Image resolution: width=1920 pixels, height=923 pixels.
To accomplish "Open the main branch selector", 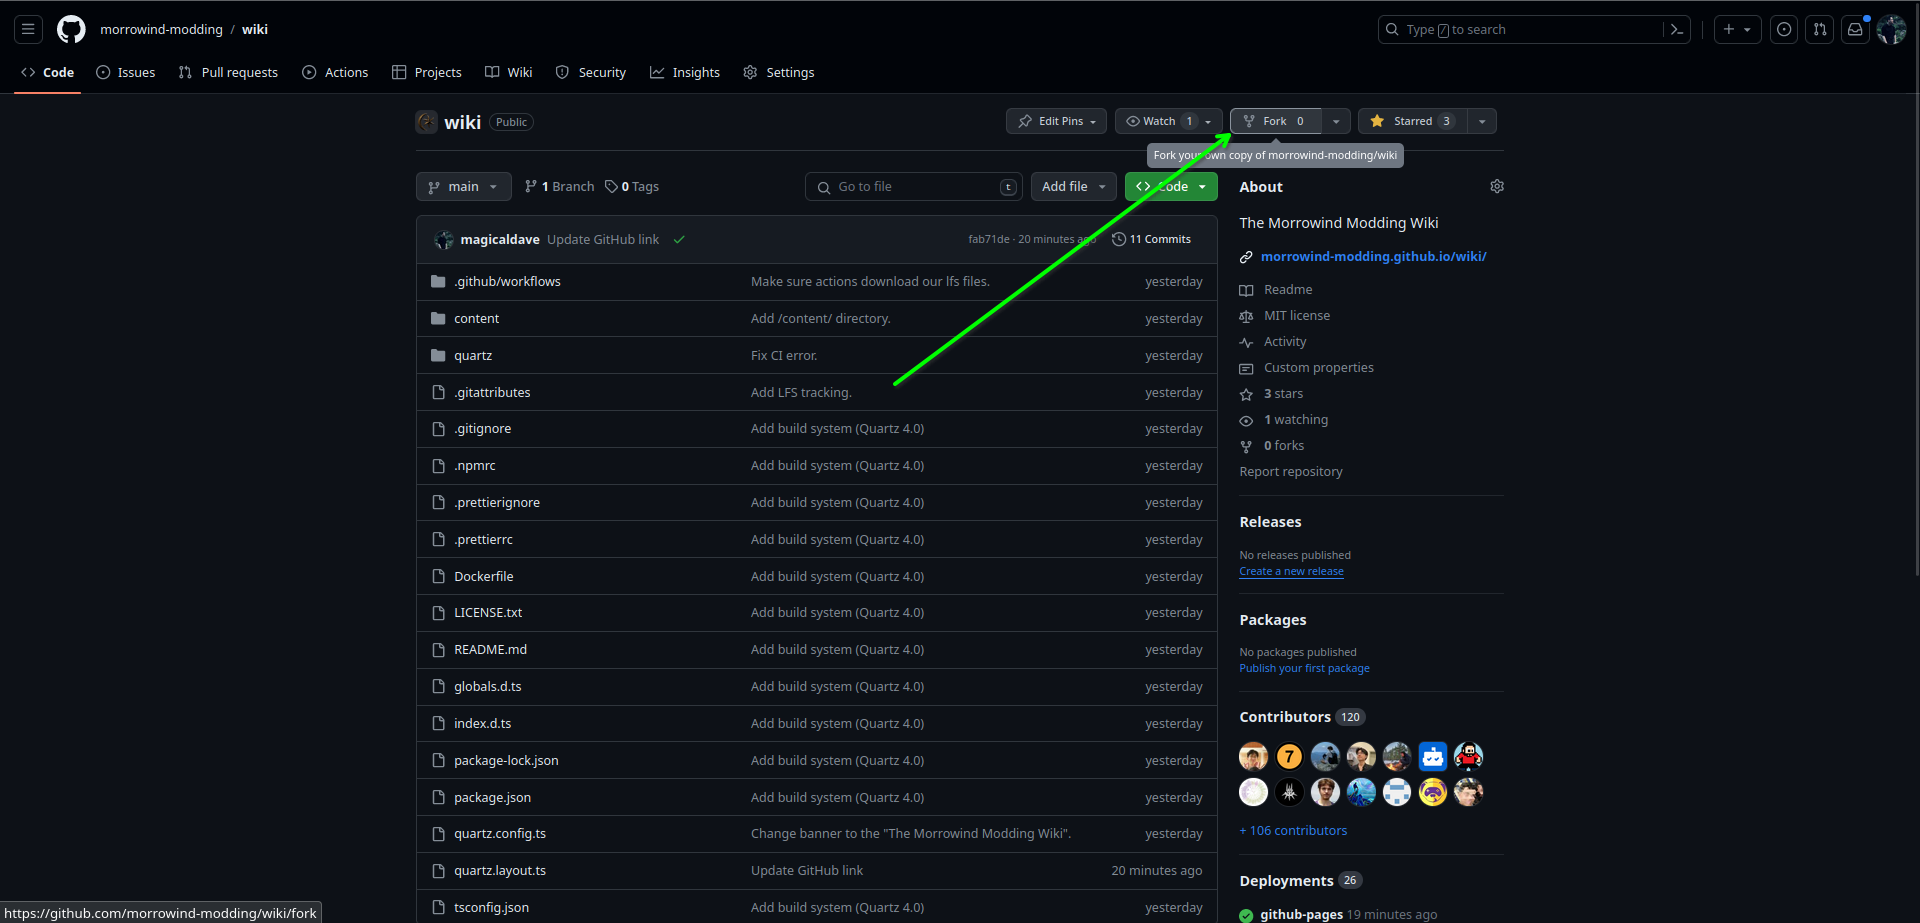I will pos(463,187).
